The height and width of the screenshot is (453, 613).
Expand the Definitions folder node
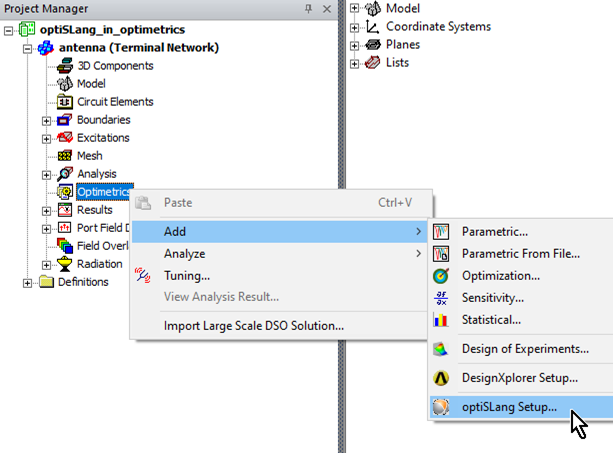(x=27, y=283)
